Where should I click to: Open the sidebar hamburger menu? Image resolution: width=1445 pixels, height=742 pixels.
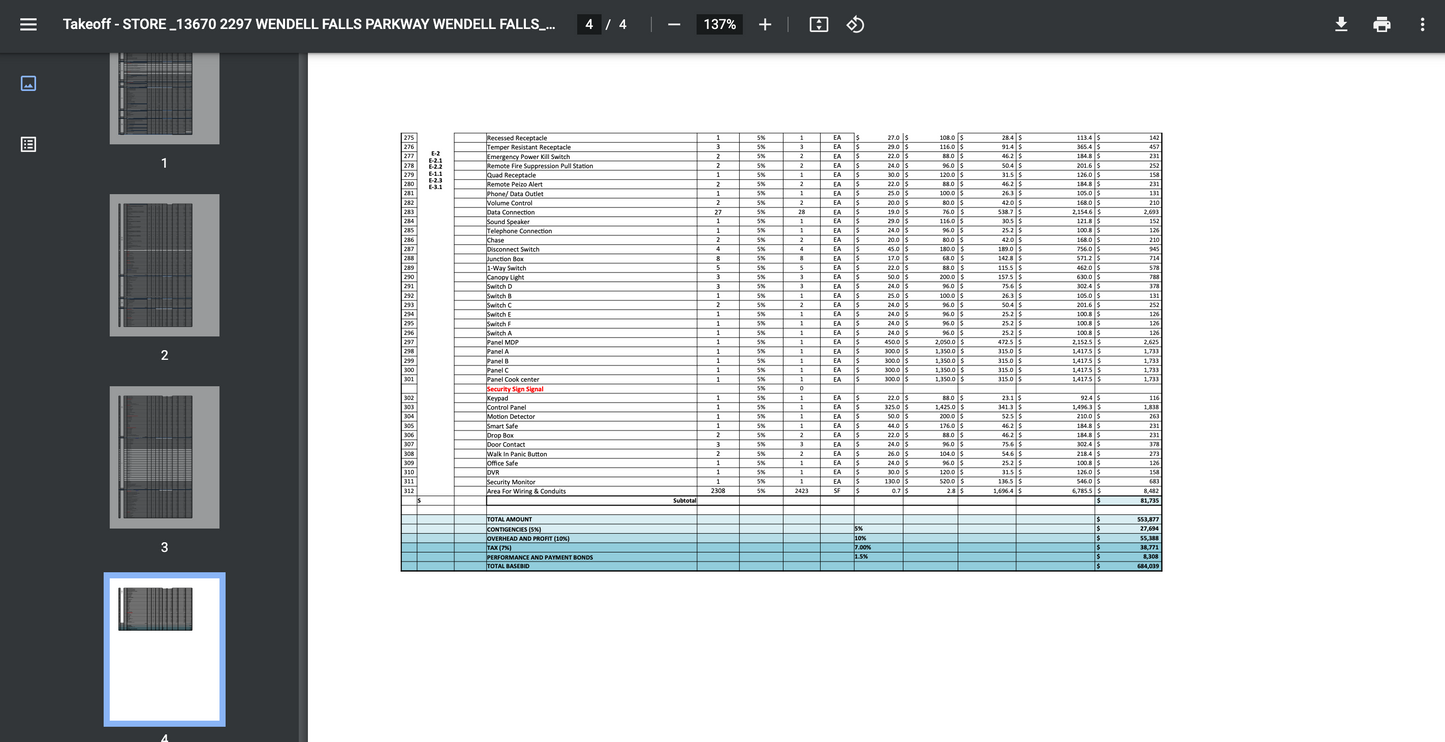point(28,24)
